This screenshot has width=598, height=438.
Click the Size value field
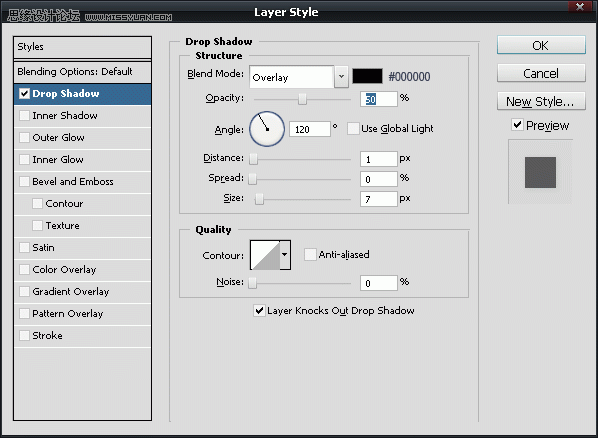click(x=379, y=199)
